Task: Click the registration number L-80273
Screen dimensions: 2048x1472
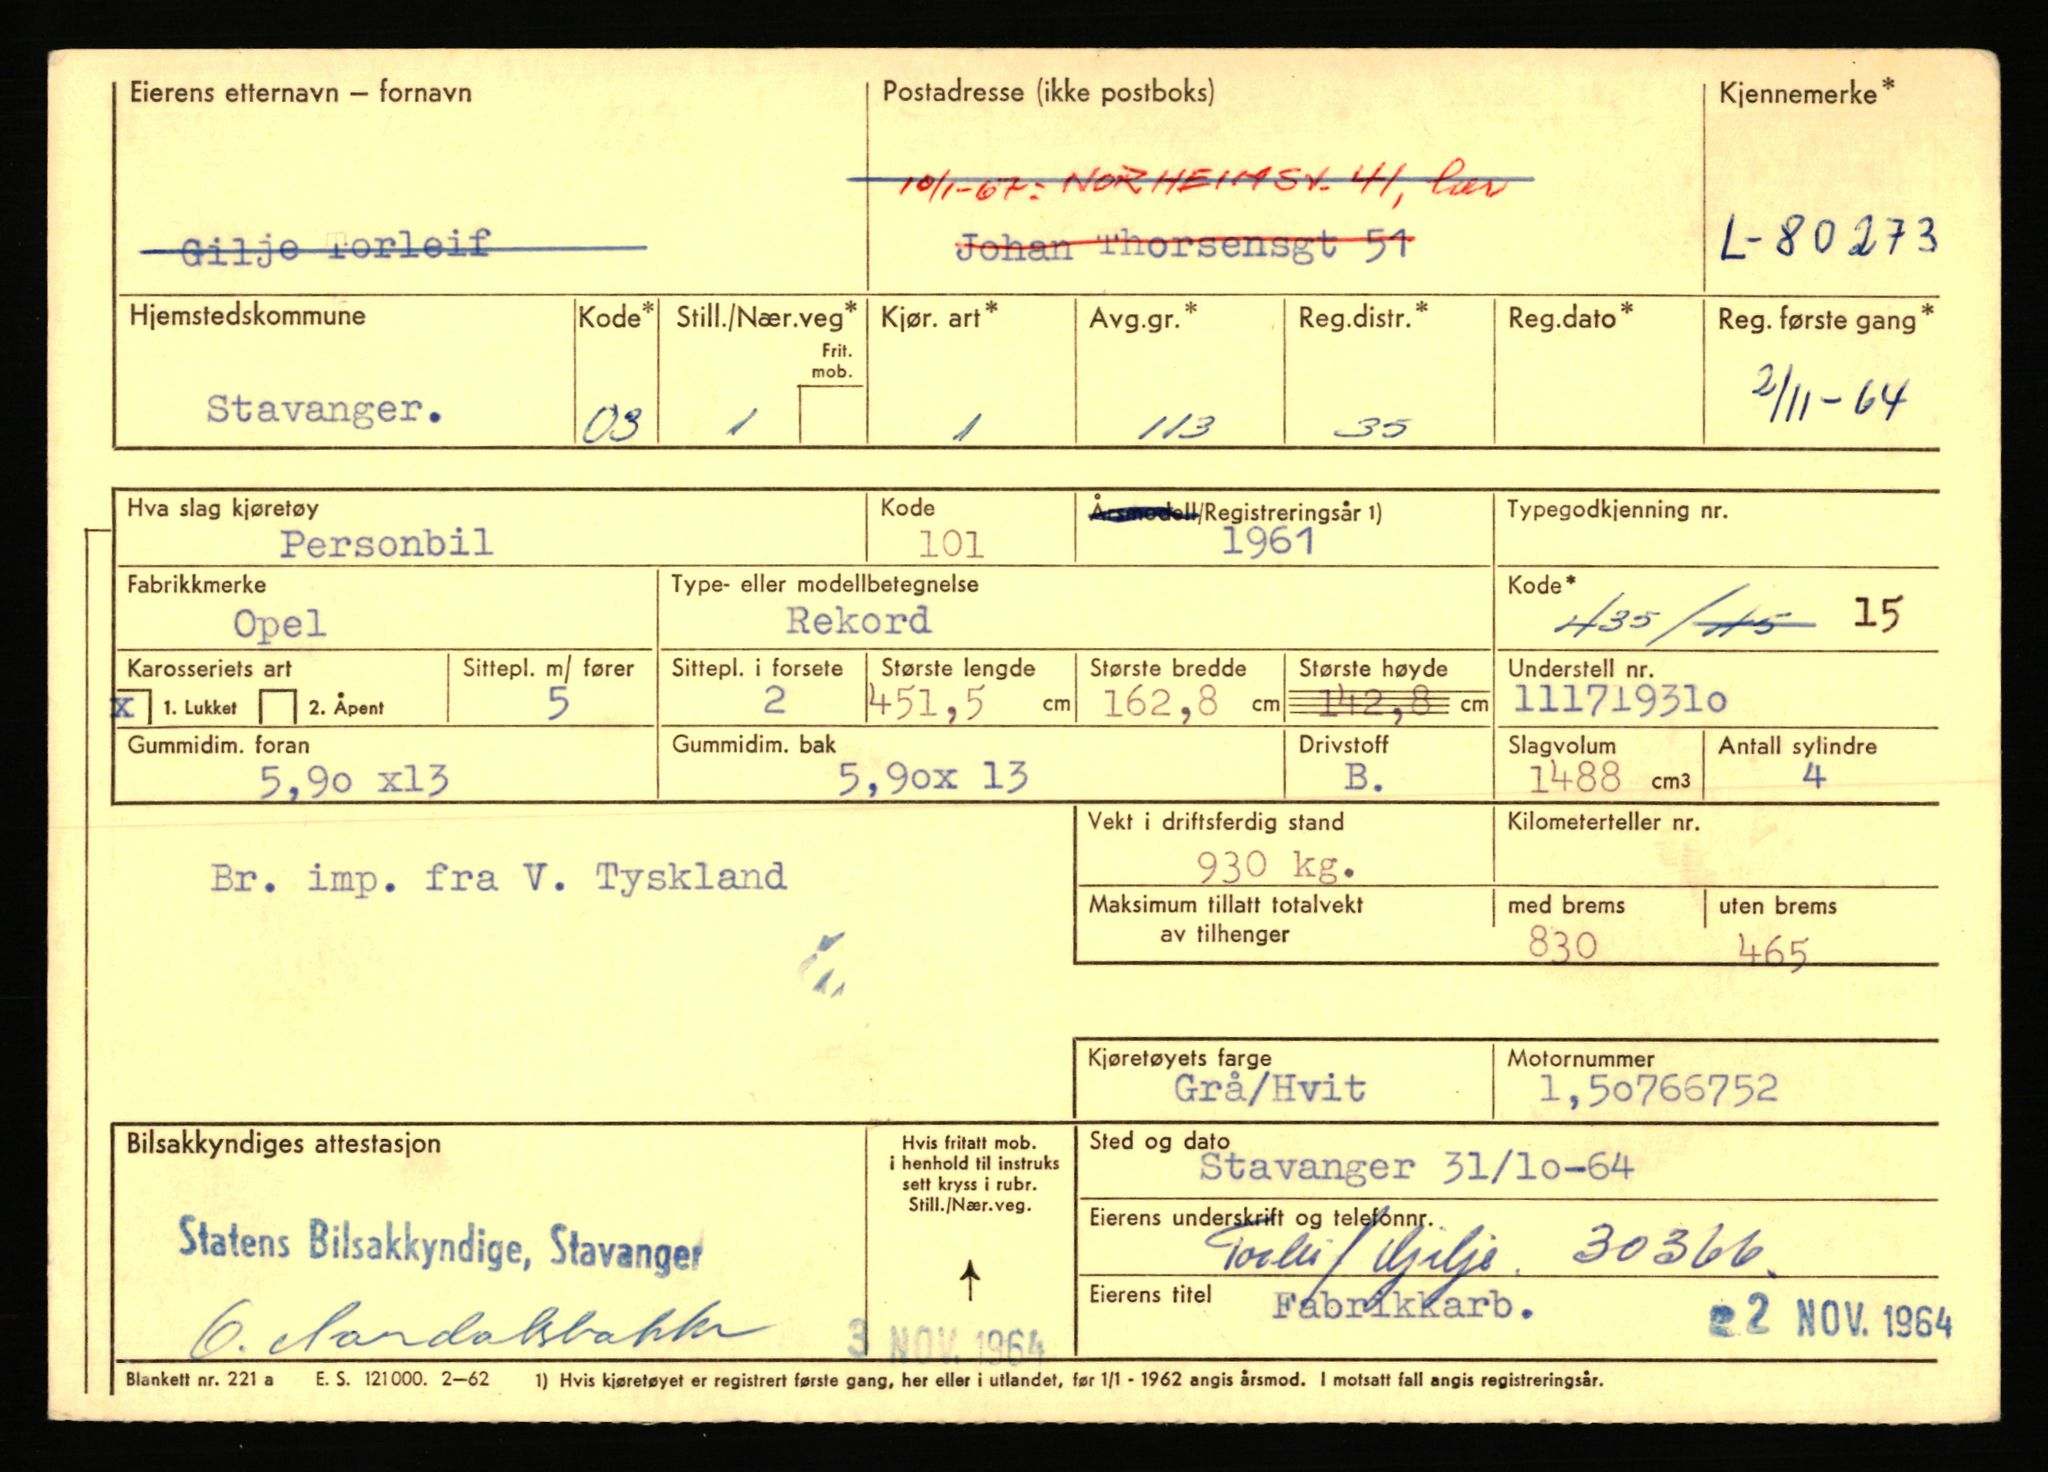Action: (1828, 238)
